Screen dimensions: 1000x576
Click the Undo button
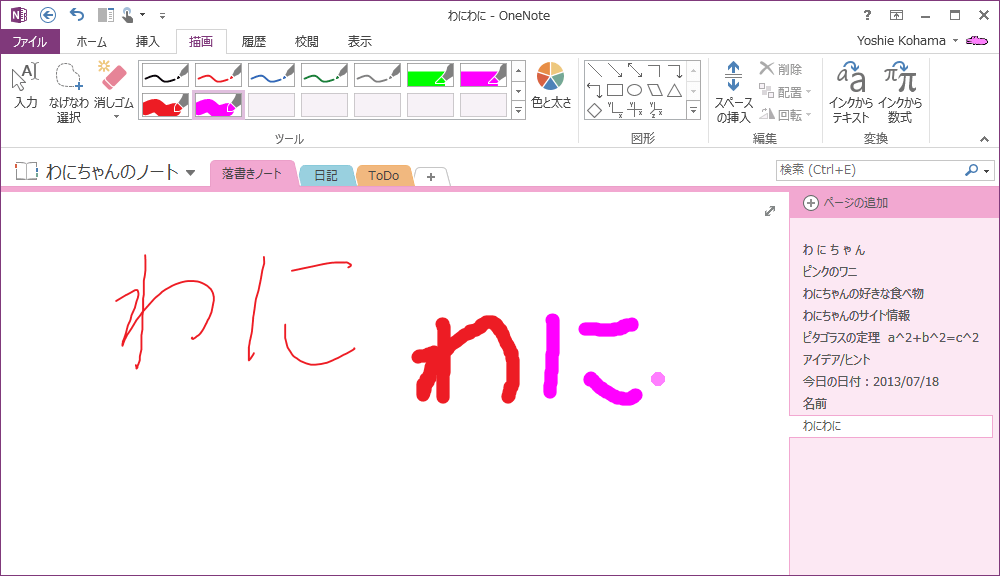tap(77, 15)
